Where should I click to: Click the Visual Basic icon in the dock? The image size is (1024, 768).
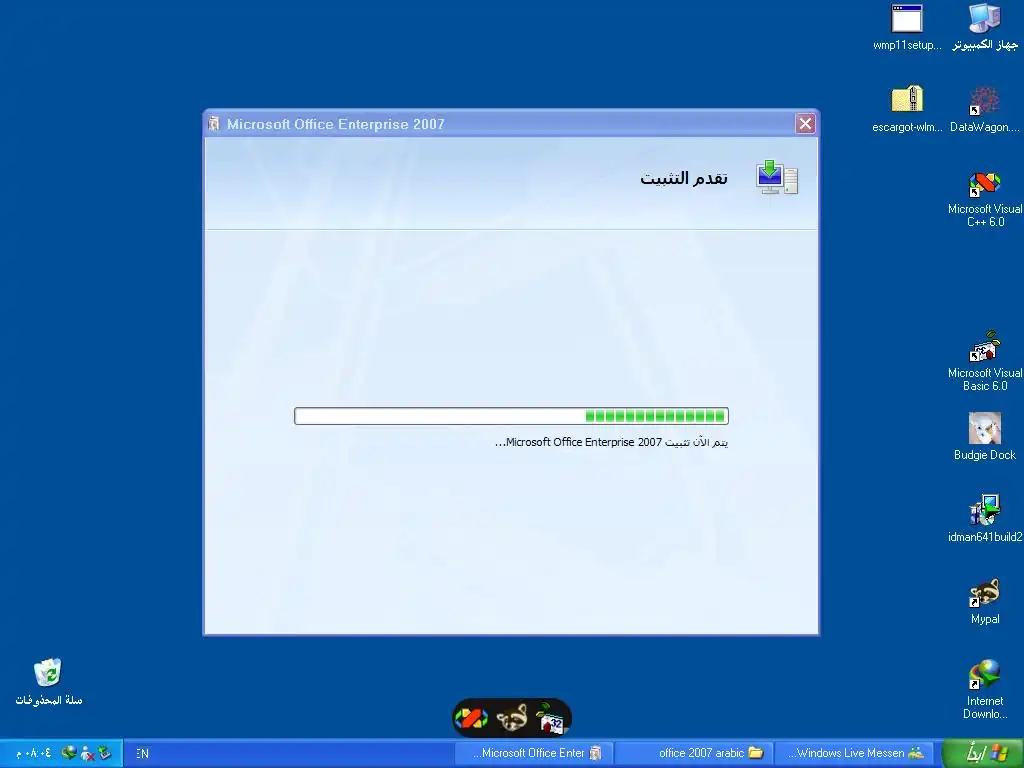coord(551,718)
